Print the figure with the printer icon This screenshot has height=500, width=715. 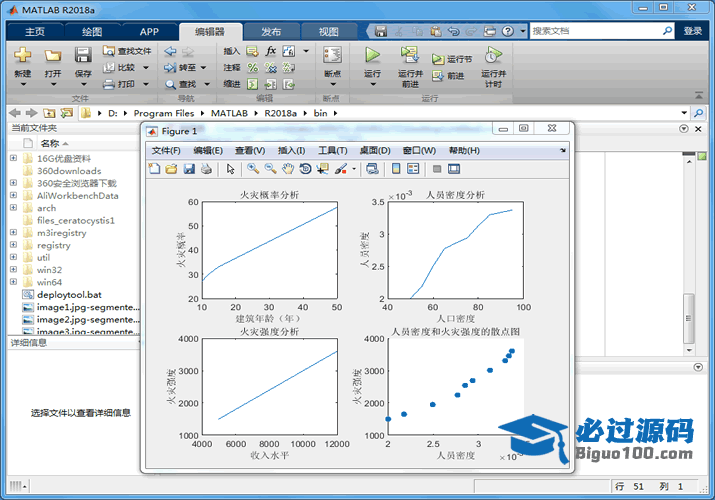tap(205, 169)
